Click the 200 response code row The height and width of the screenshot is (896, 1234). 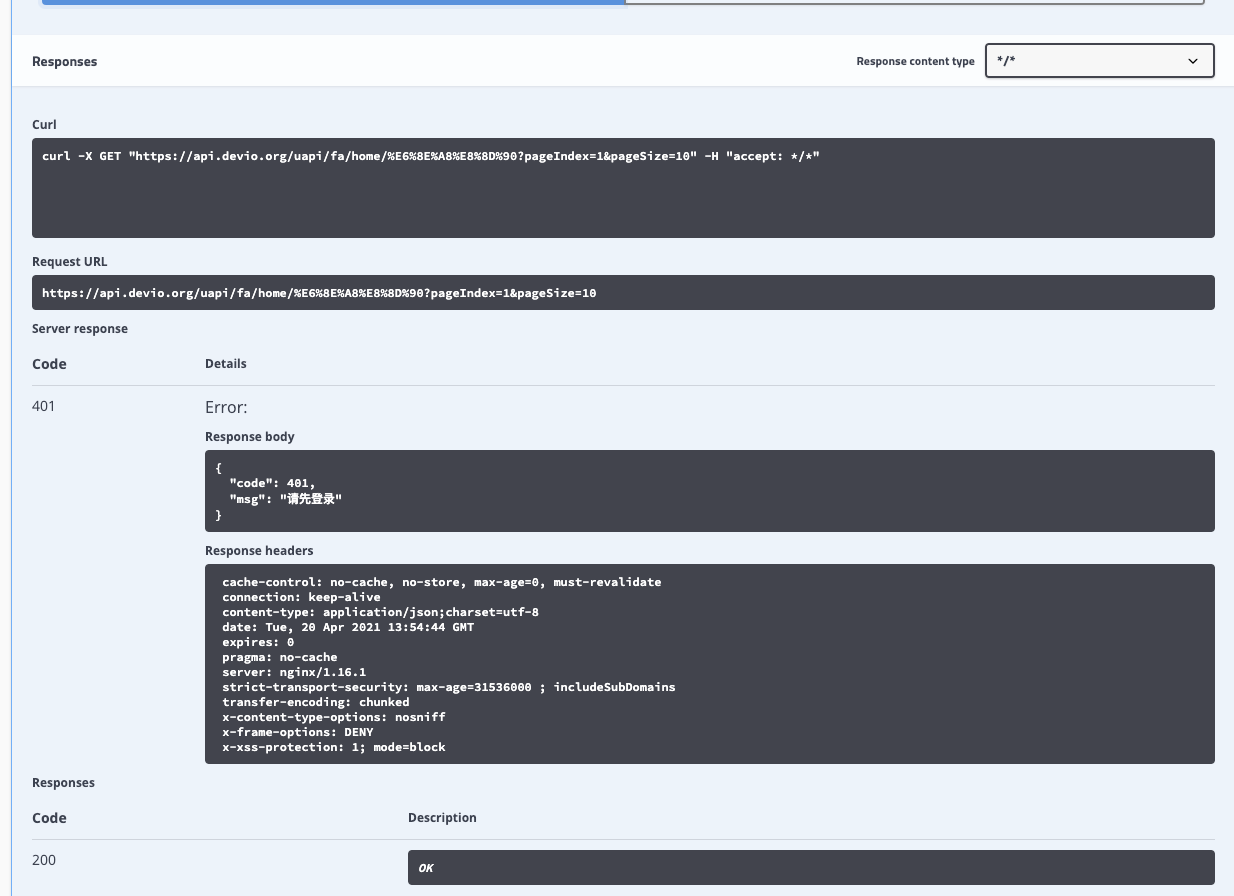(44, 860)
